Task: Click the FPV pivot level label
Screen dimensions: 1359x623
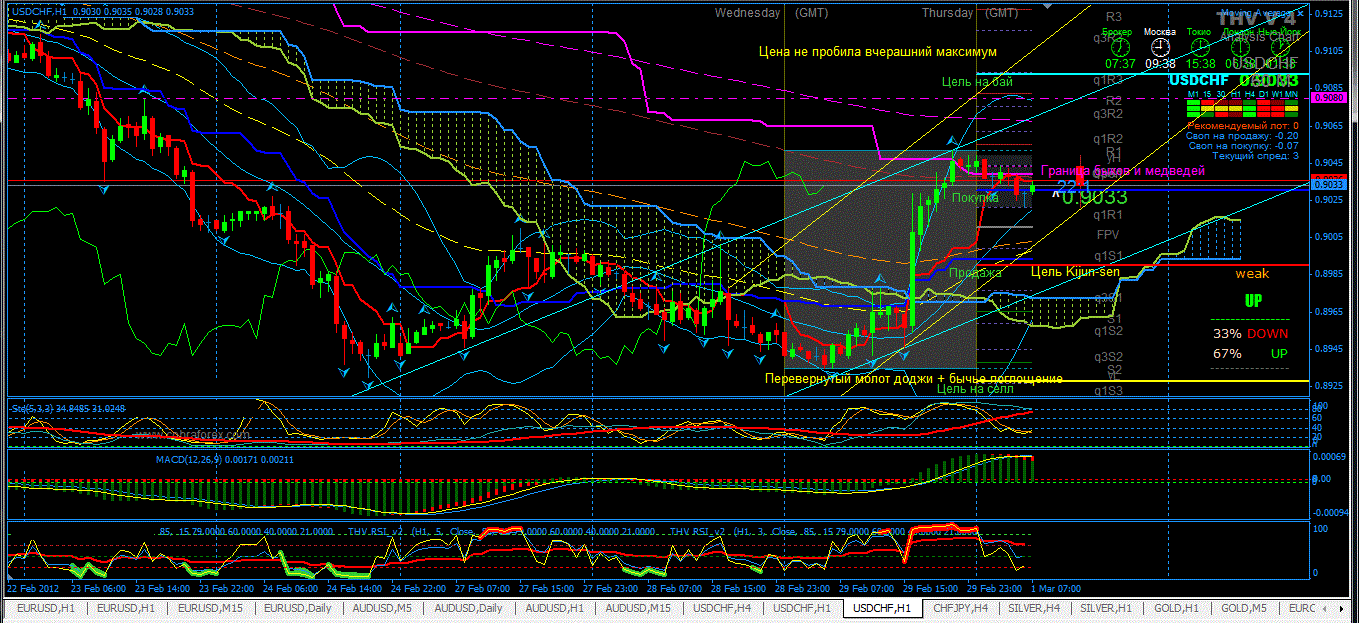Action: tap(1108, 234)
